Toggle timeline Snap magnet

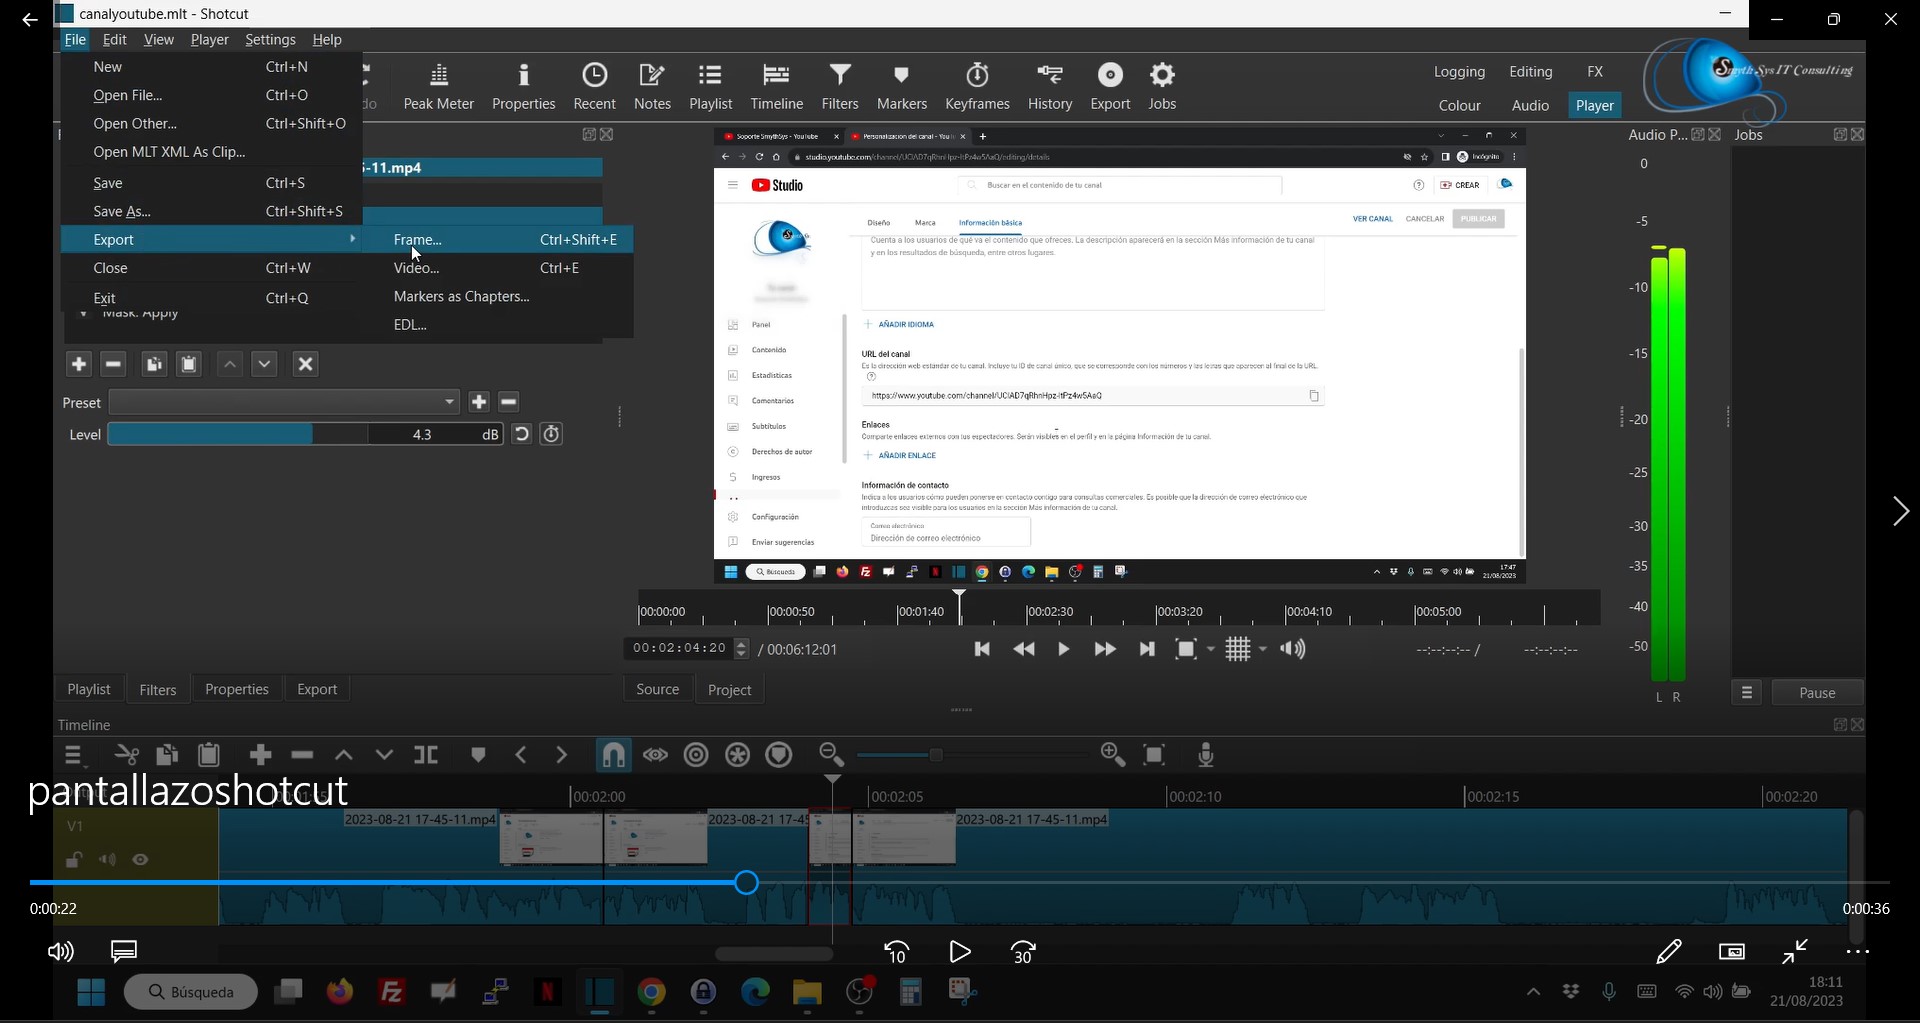click(x=613, y=755)
